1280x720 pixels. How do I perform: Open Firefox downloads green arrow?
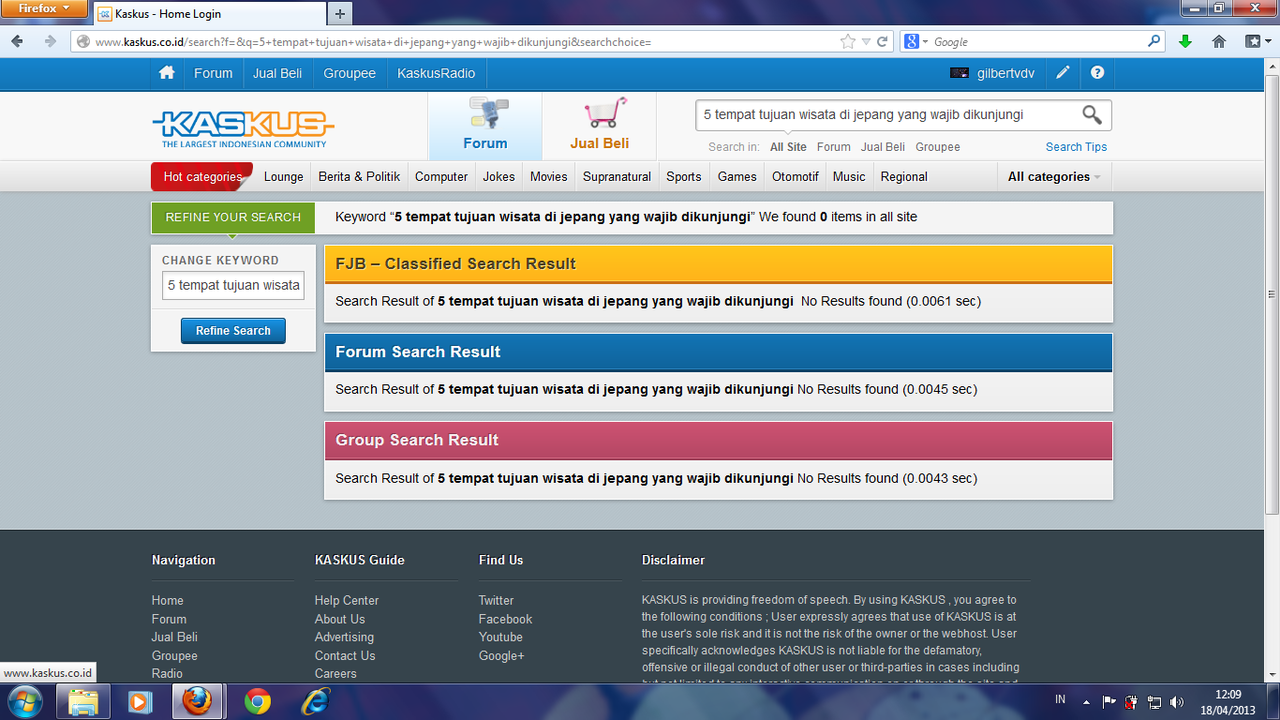pos(1185,42)
